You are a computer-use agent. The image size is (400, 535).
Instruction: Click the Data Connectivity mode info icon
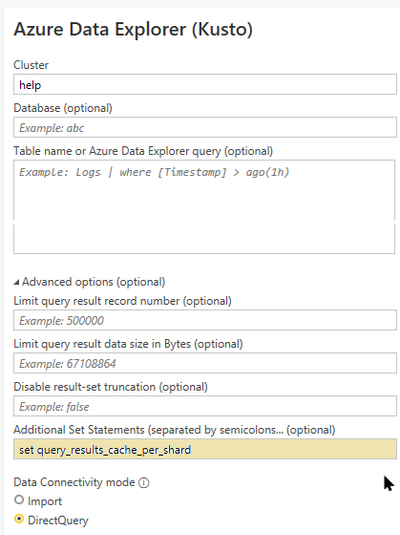pos(144,483)
